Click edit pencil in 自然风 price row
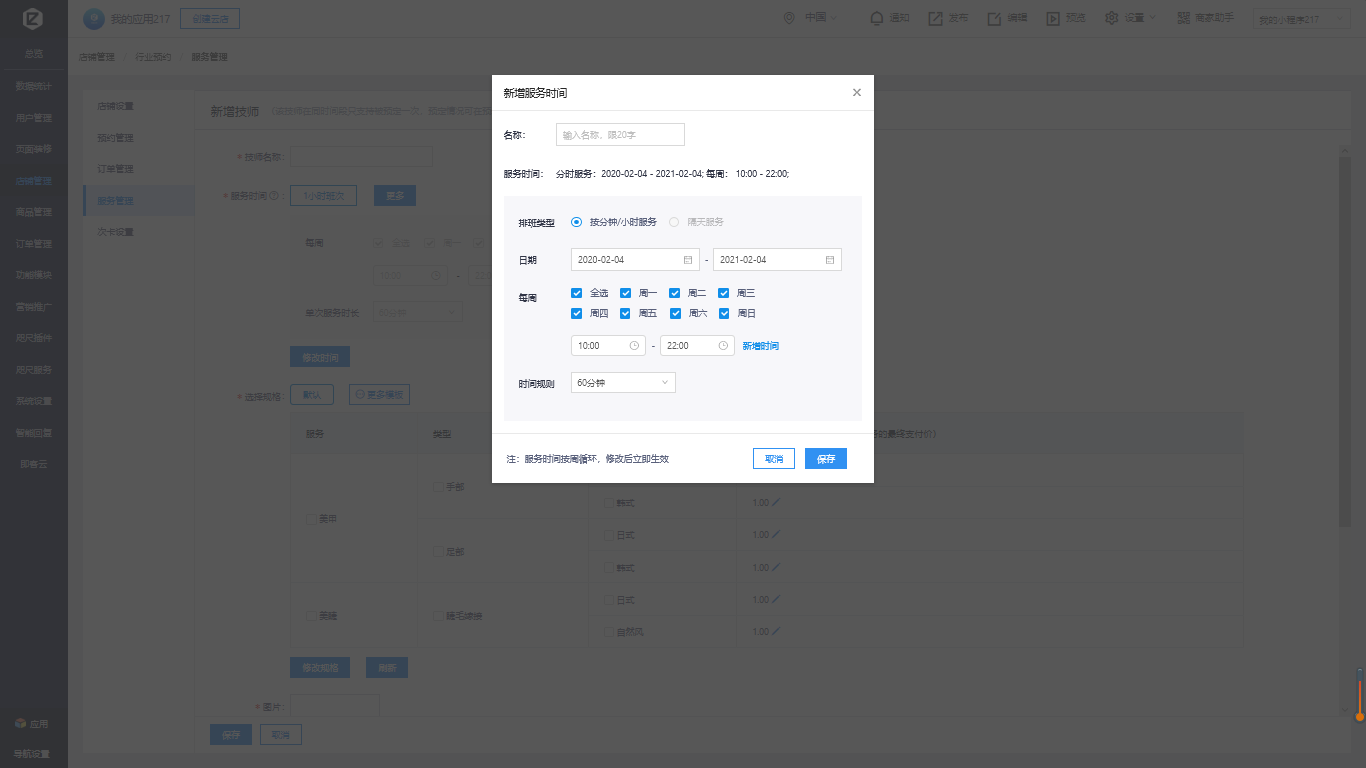 pos(776,632)
